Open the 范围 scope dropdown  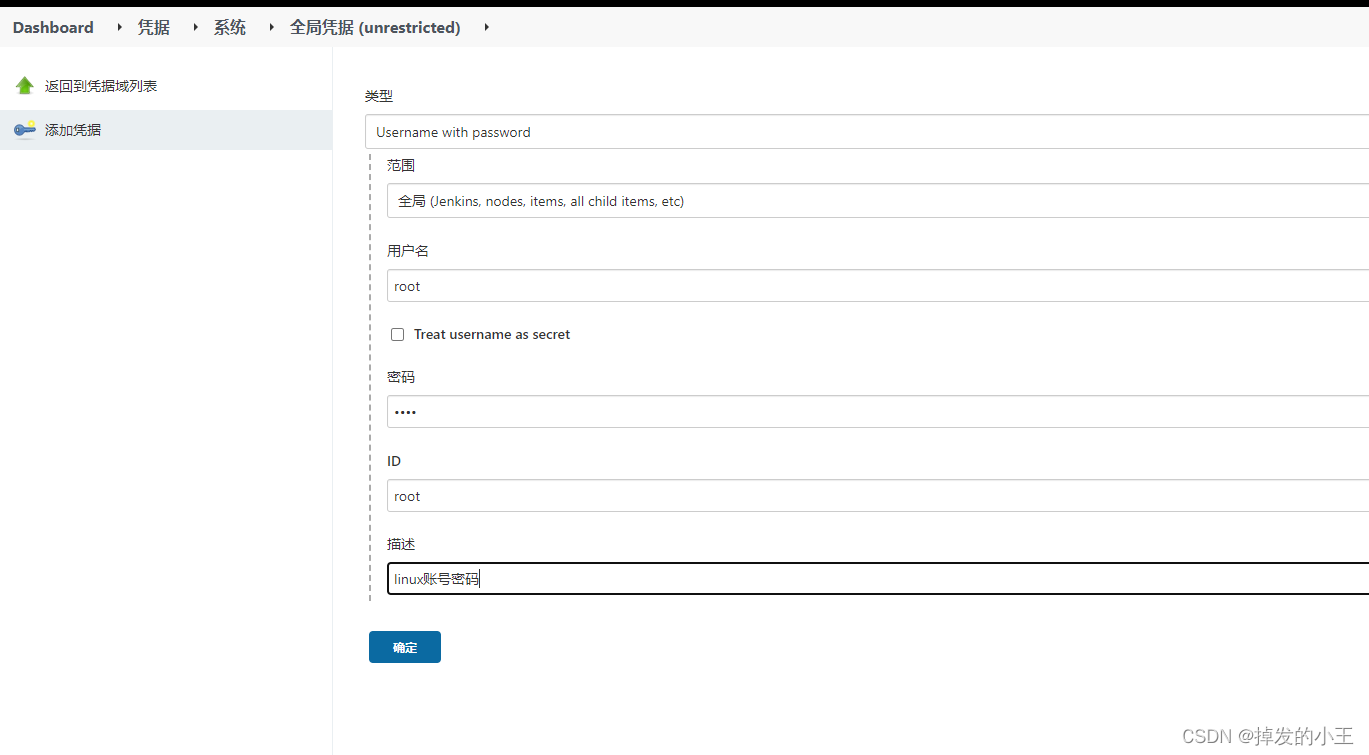(x=878, y=201)
